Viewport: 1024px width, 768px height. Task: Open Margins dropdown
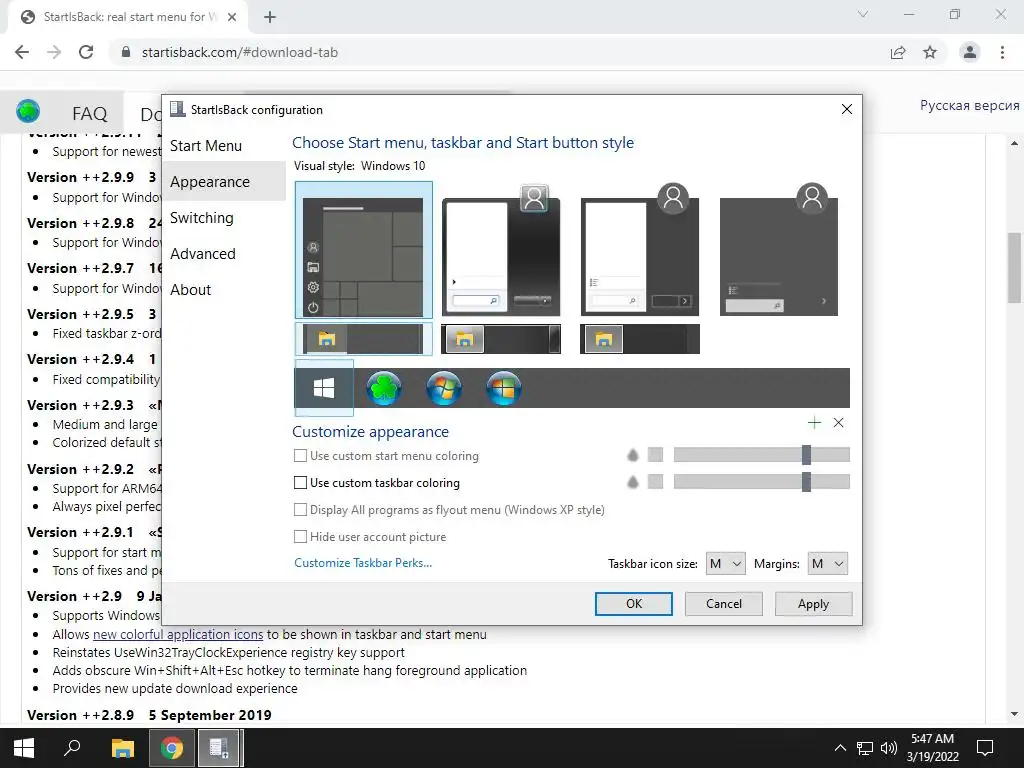coord(827,564)
